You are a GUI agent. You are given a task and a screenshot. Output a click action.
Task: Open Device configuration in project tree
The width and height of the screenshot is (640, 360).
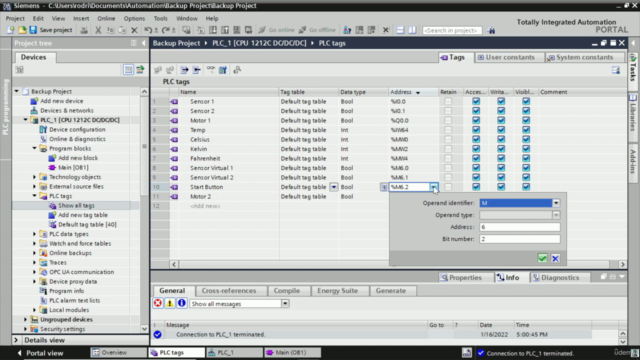(77, 129)
